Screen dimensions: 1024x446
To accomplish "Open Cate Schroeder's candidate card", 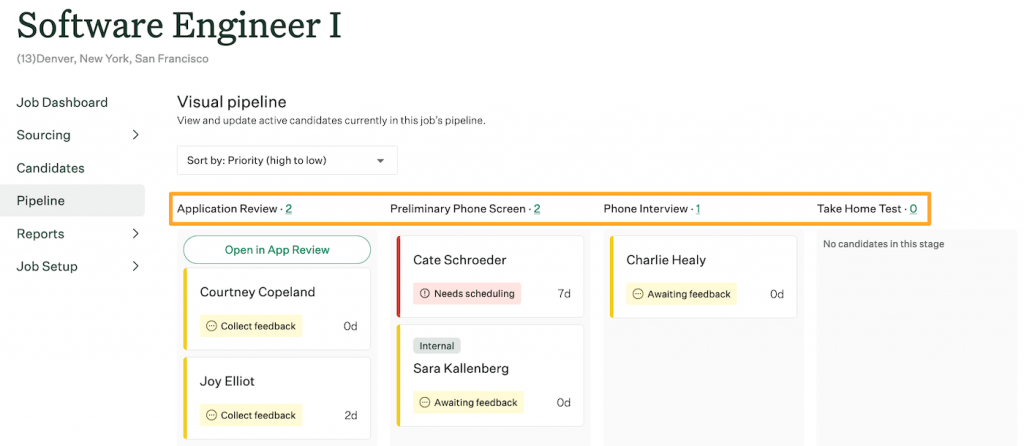I will [x=490, y=277].
